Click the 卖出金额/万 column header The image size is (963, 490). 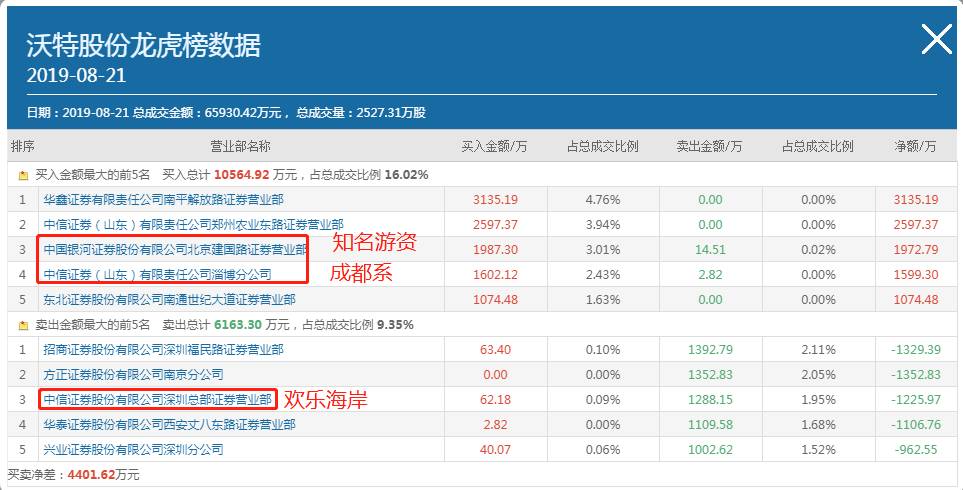tap(709, 147)
